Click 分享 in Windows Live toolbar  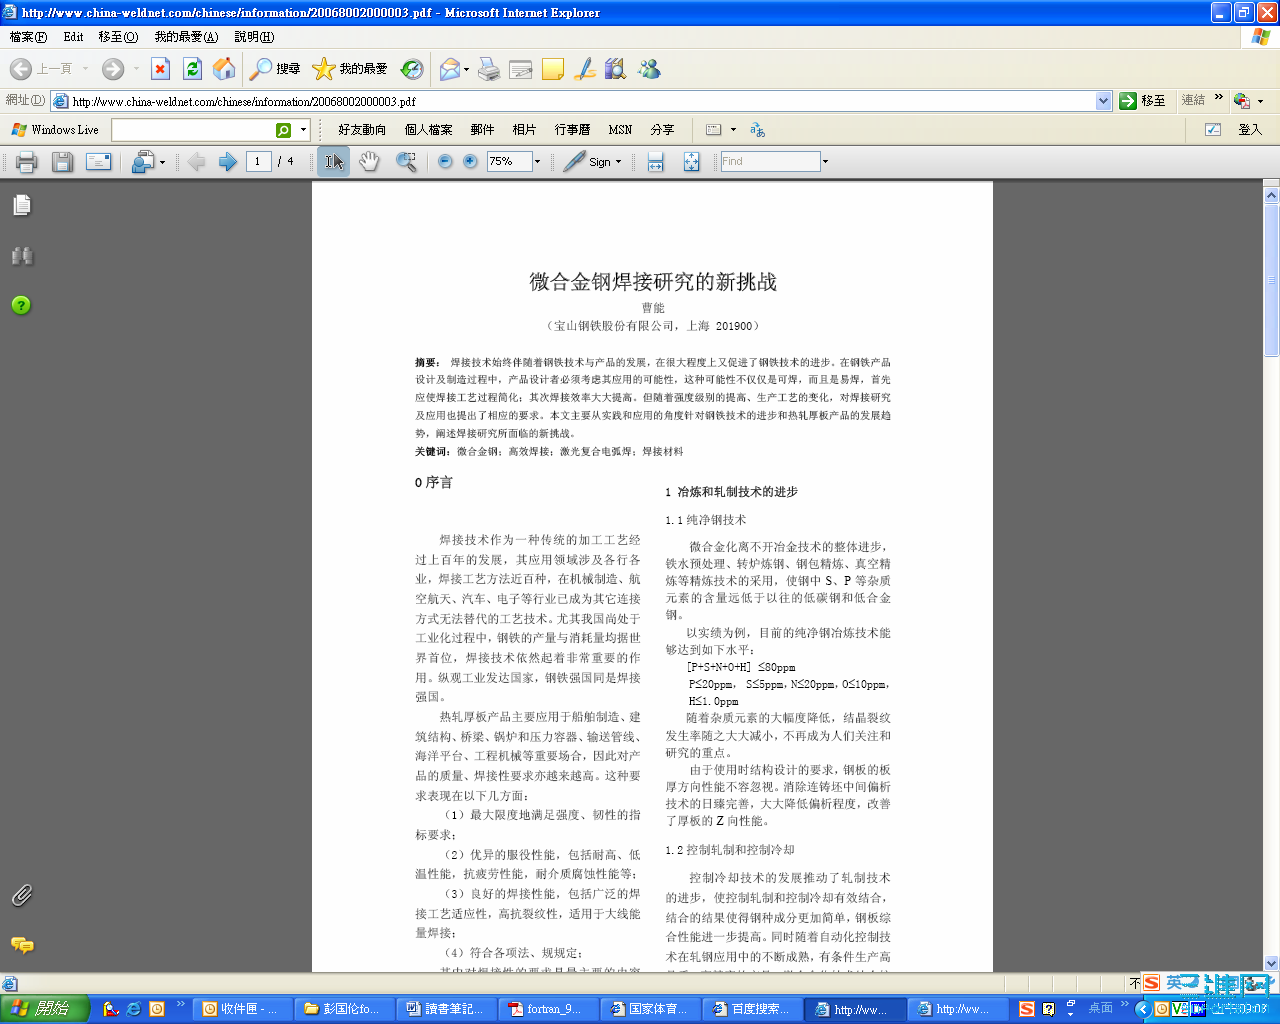pos(662,130)
